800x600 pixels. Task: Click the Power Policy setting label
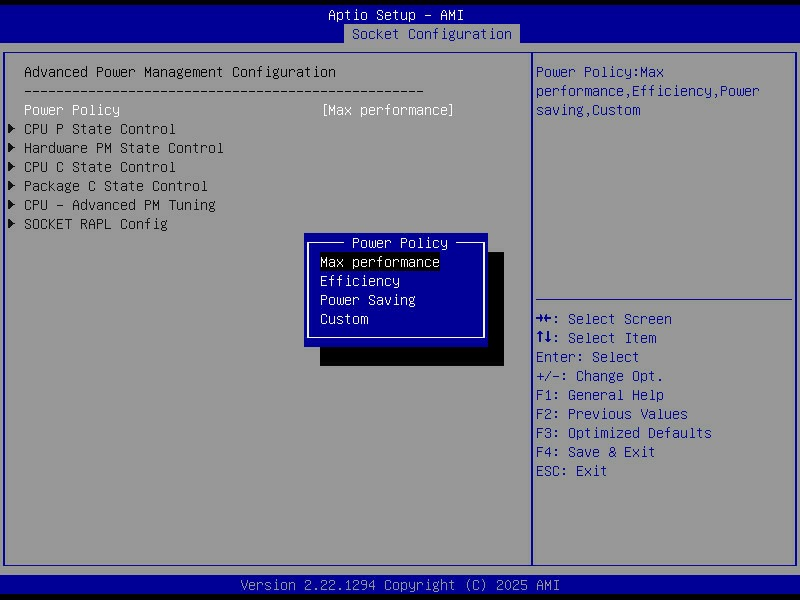pyautogui.click(x=71, y=110)
